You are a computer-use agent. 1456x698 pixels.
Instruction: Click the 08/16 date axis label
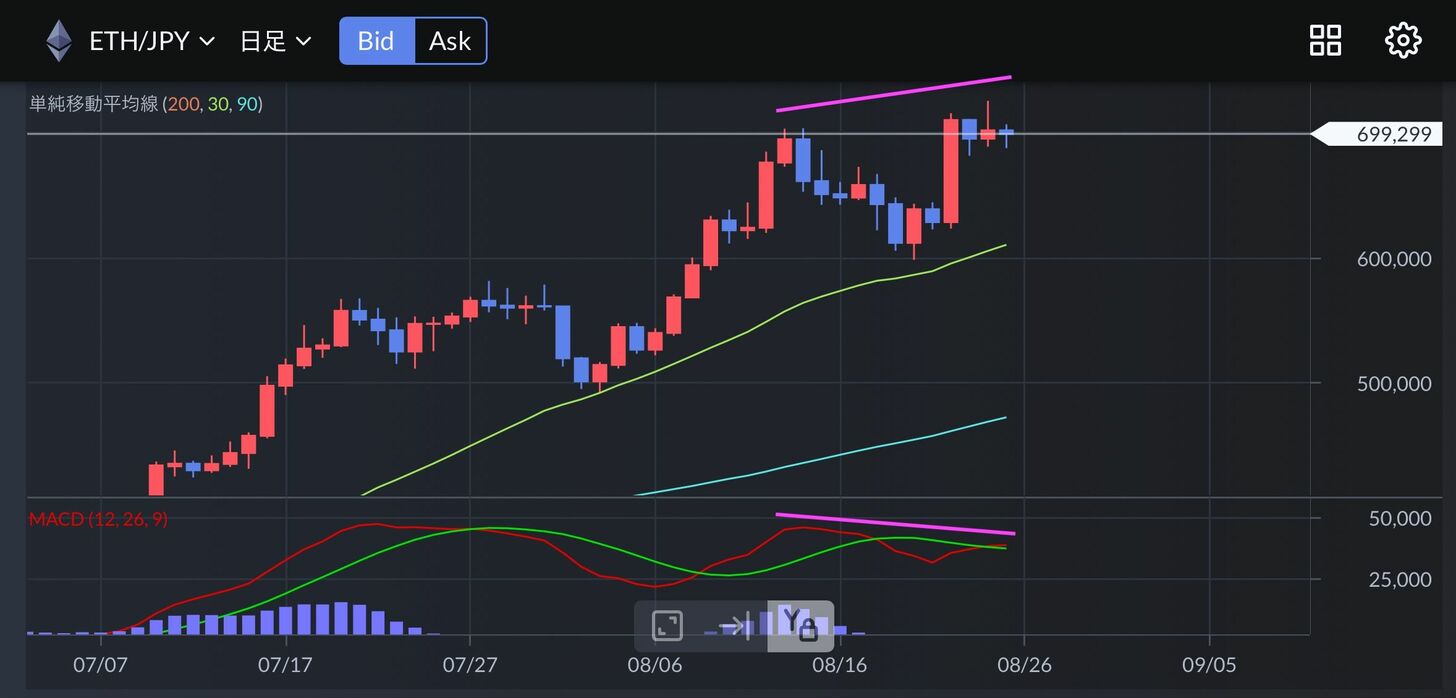point(840,664)
